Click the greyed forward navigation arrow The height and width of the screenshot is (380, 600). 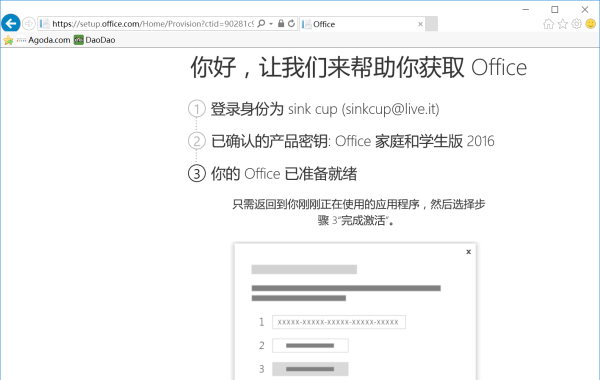[x=29, y=24]
